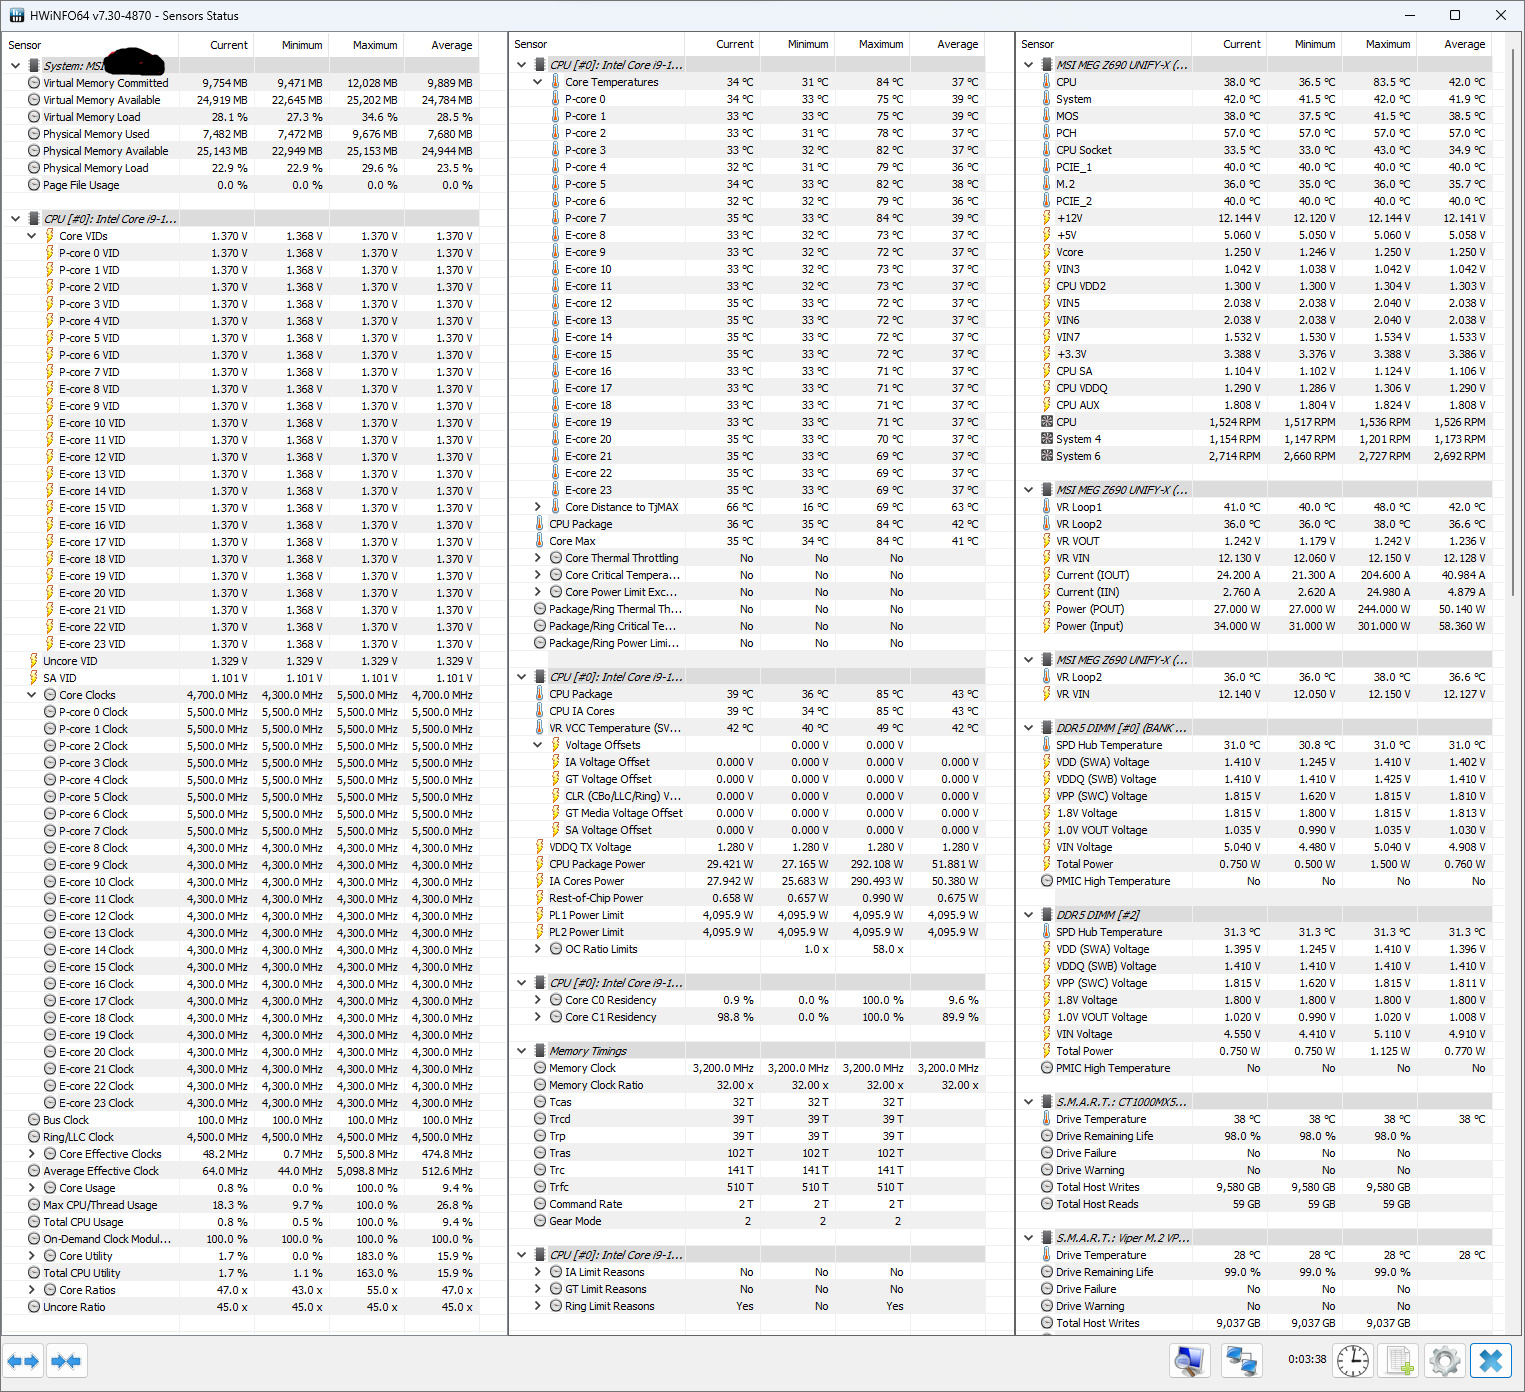The image size is (1525, 1392).
Task: Open the networked computers remote icon
Action: 1241,1361
